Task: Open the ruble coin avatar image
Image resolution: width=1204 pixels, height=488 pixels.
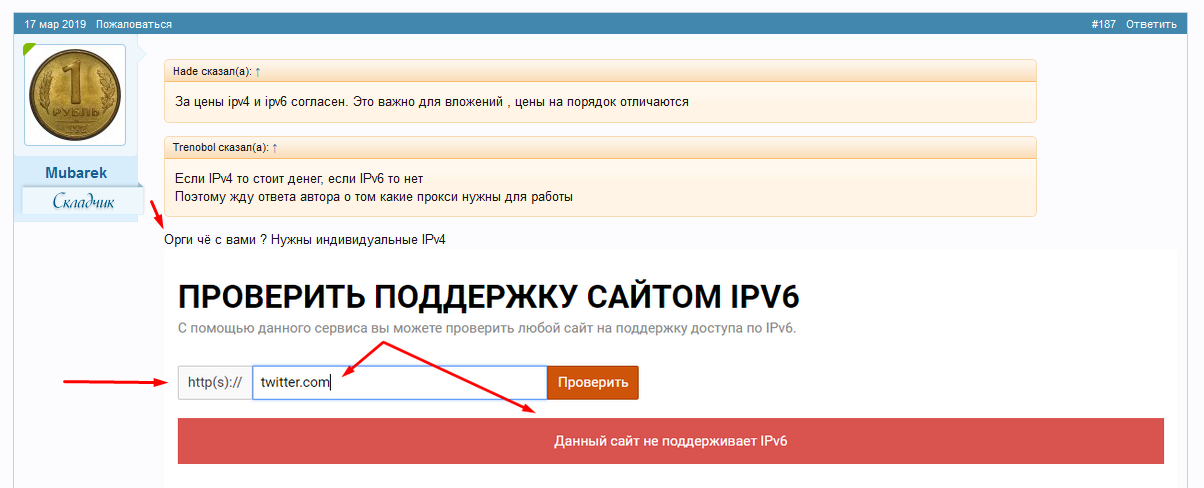Action: pos(75,95)
